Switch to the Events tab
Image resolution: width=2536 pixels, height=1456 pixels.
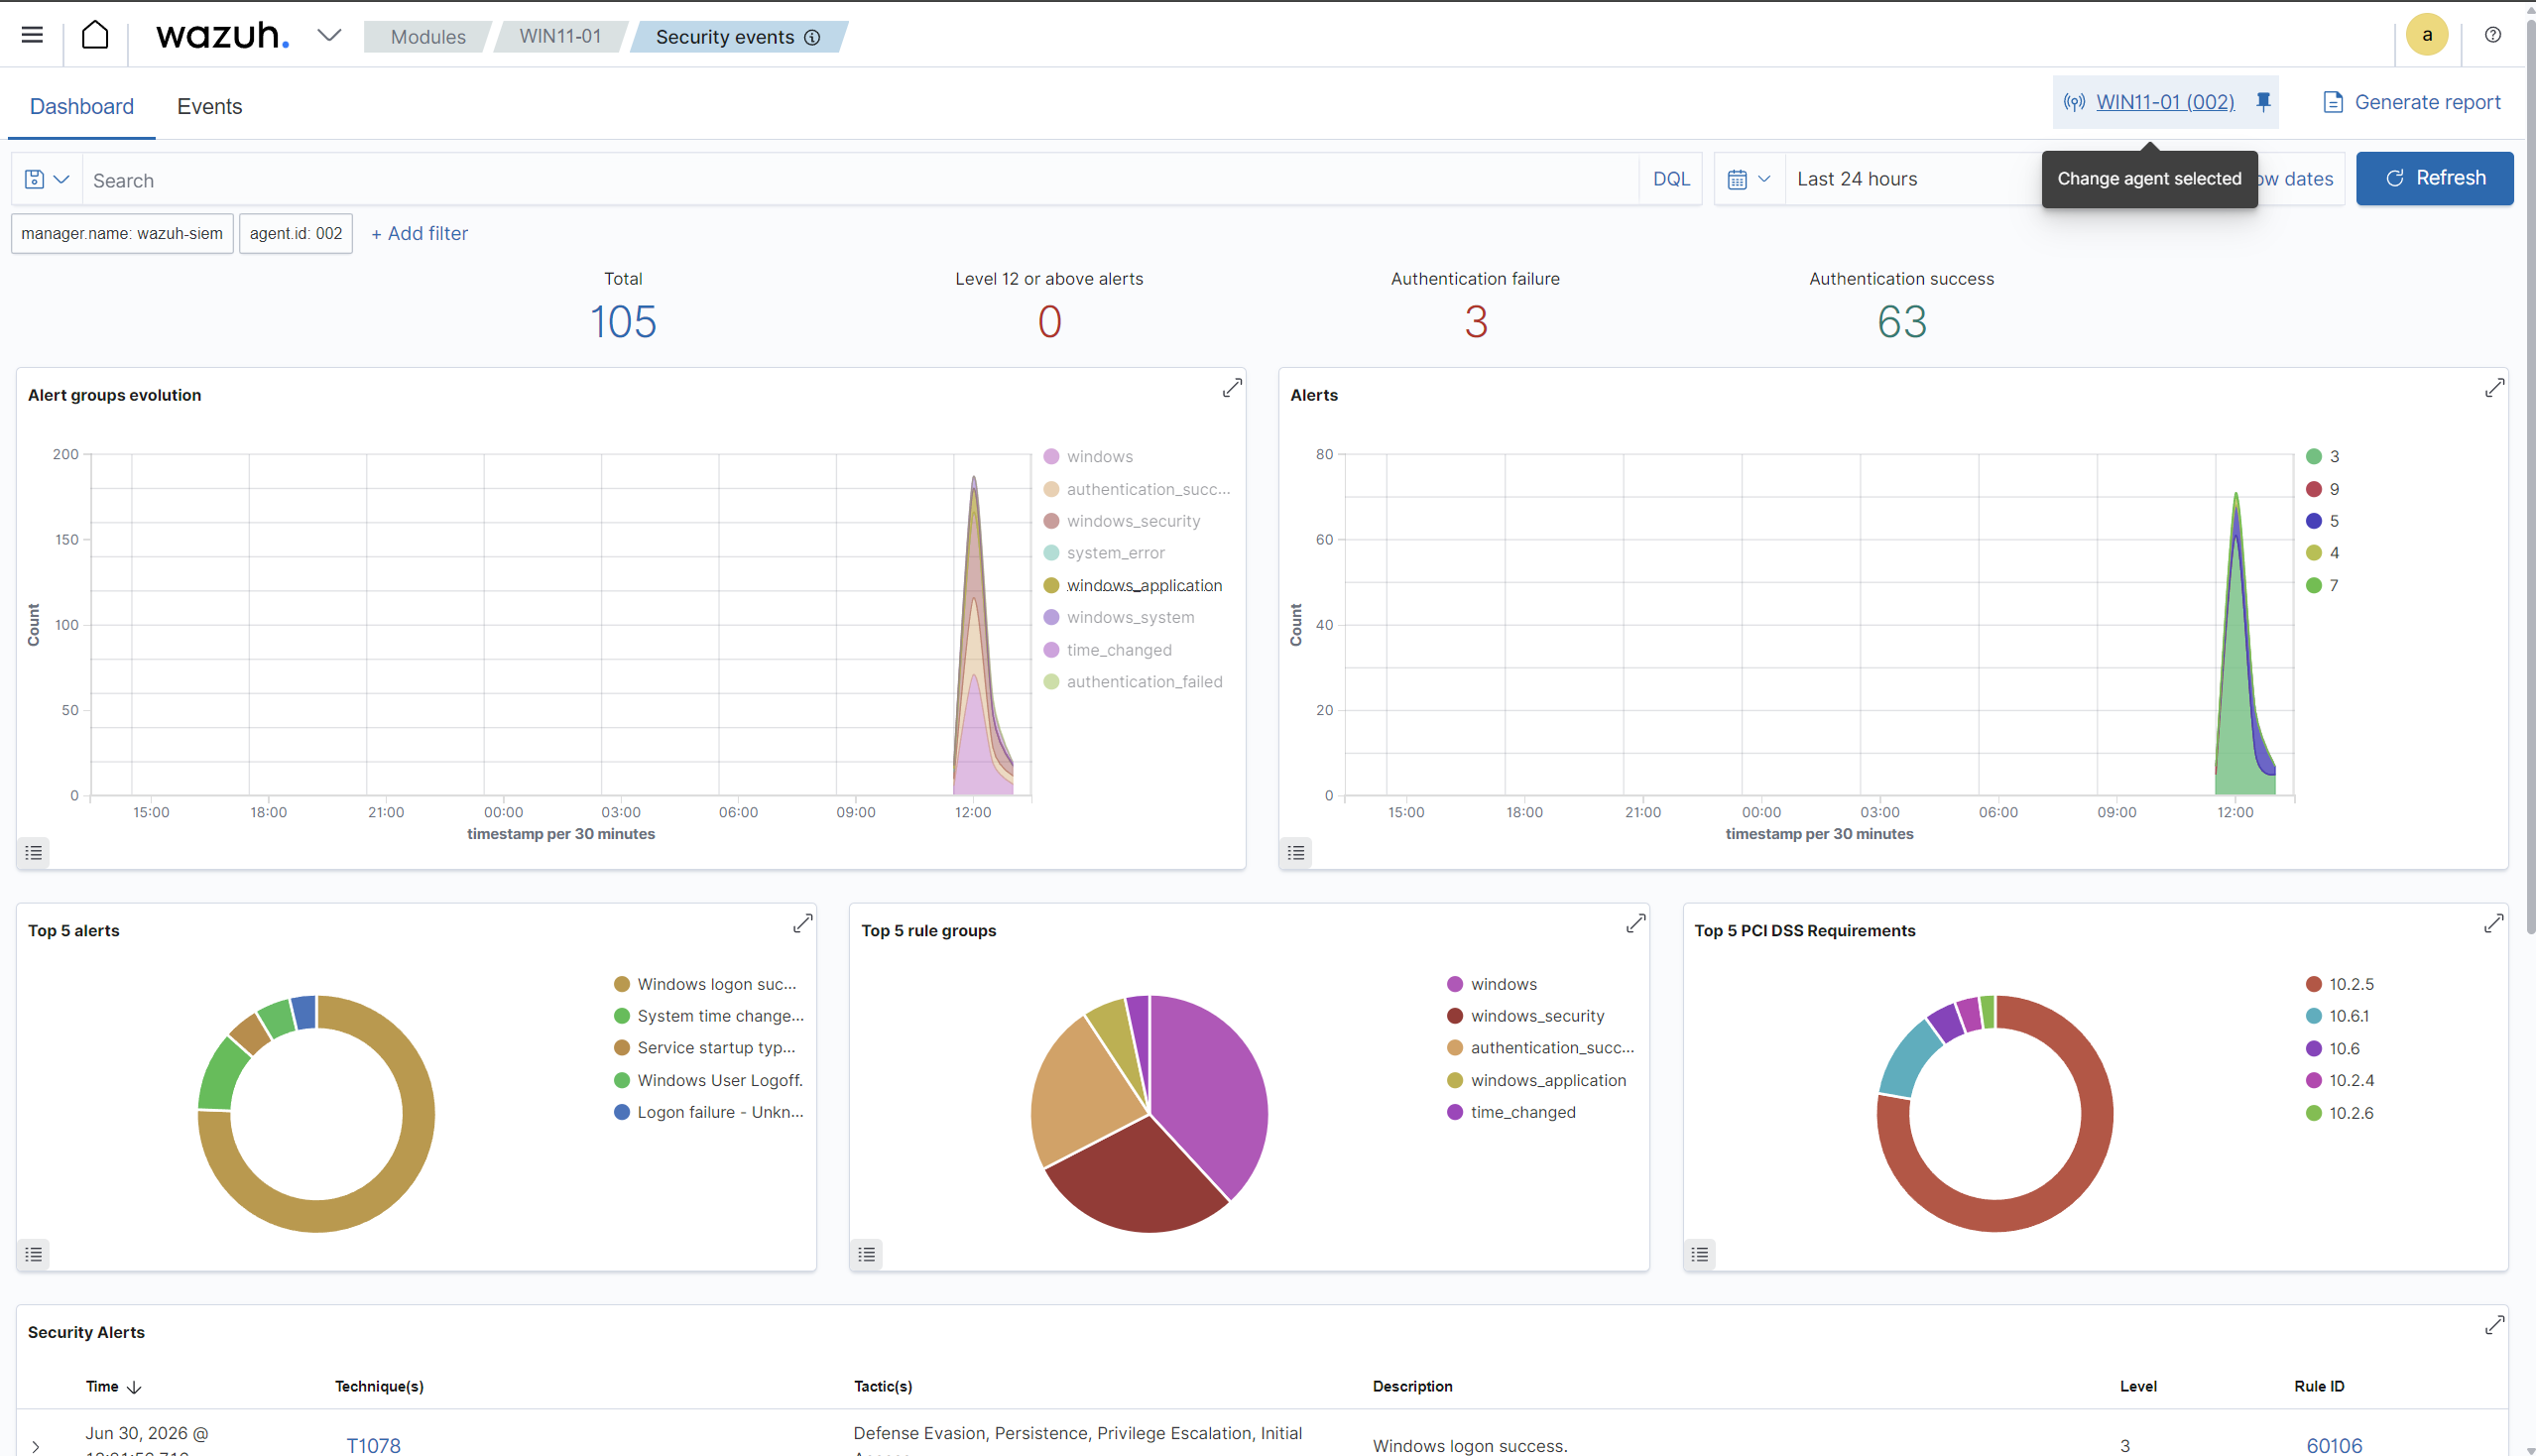(209, 107)
